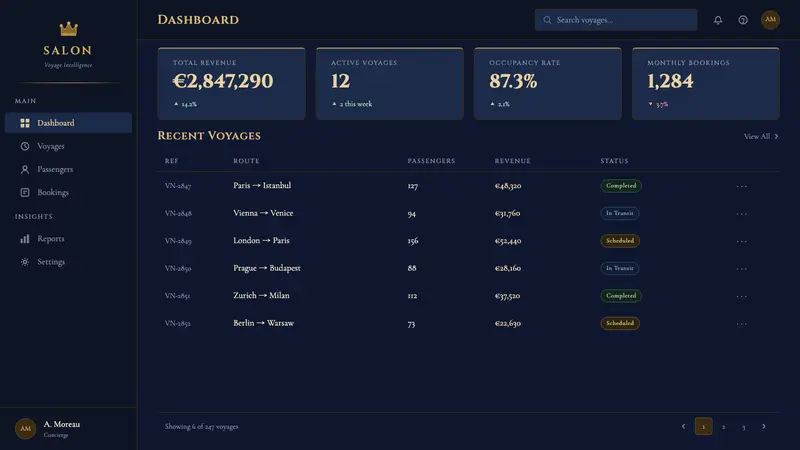Click the Reports bar chart icon

pyautogui.click(x=24, y=239)
